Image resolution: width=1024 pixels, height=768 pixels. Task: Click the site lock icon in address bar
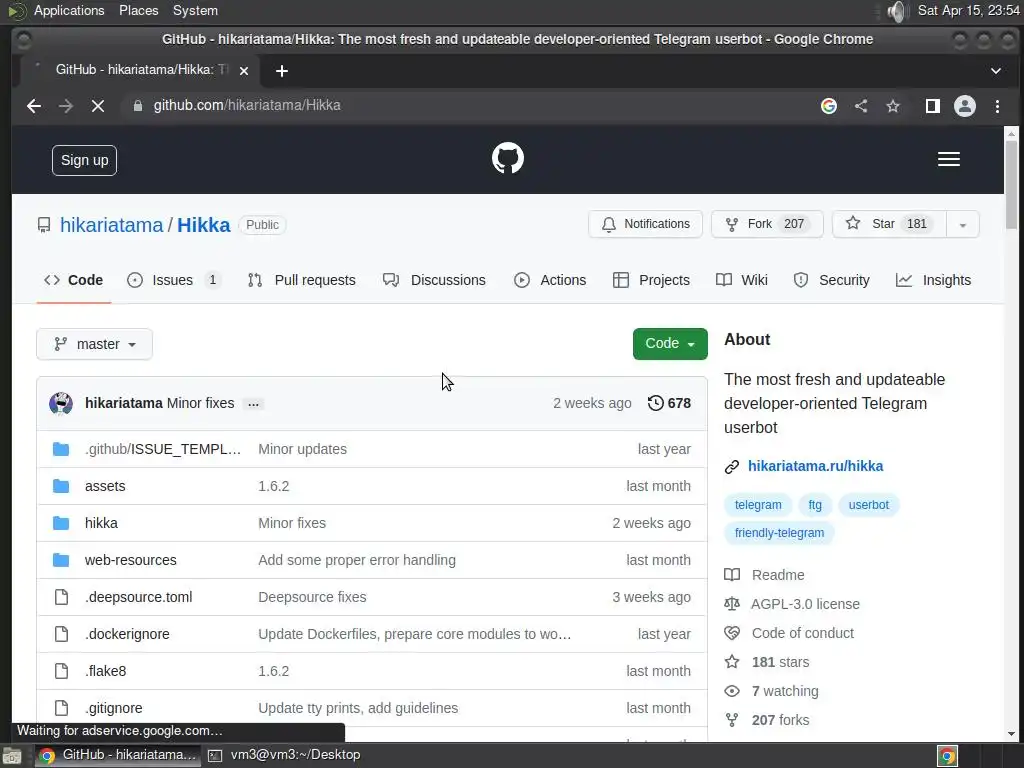138,106
